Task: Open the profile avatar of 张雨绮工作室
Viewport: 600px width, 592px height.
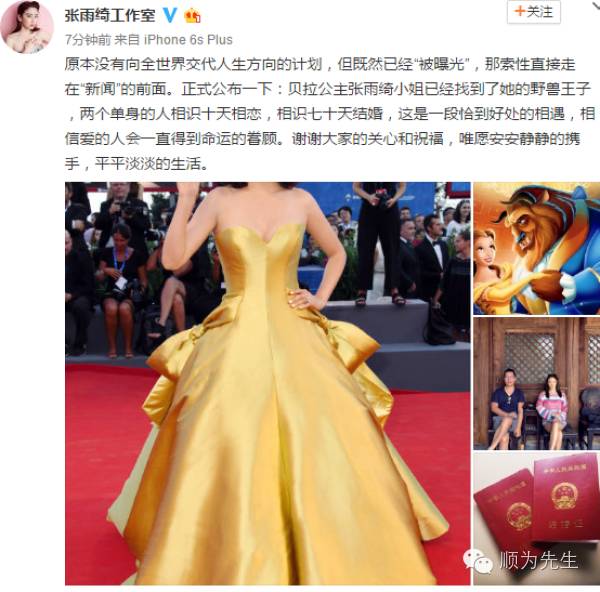Action: tap(27, 28)
